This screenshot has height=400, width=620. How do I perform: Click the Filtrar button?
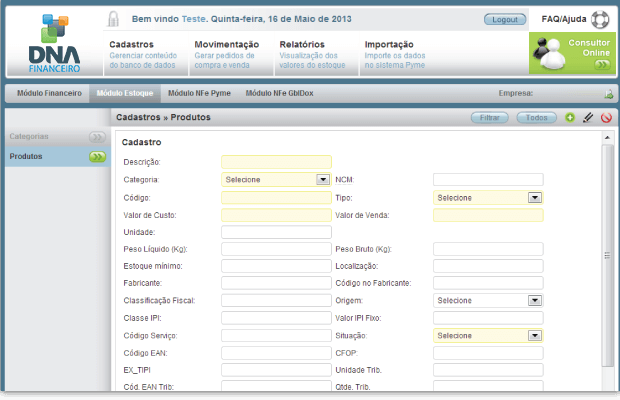490,118
